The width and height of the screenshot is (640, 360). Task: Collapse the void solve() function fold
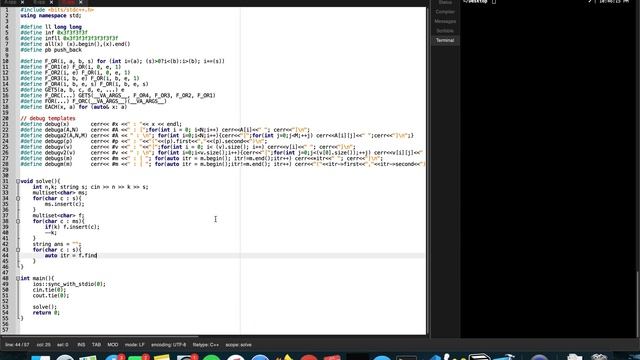point(18,181)
